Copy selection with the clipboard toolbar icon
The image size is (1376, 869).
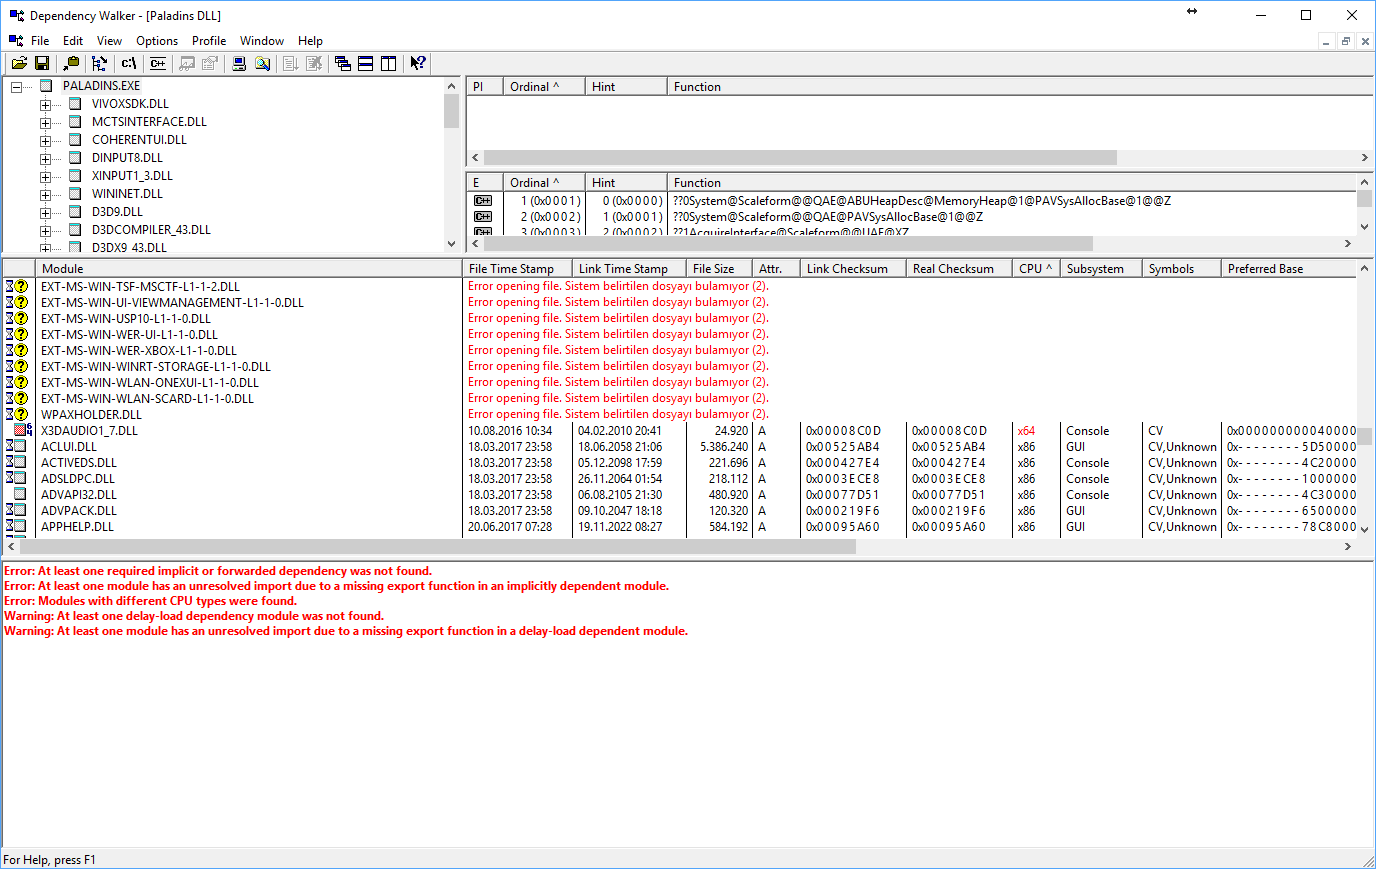pos(71,63)
